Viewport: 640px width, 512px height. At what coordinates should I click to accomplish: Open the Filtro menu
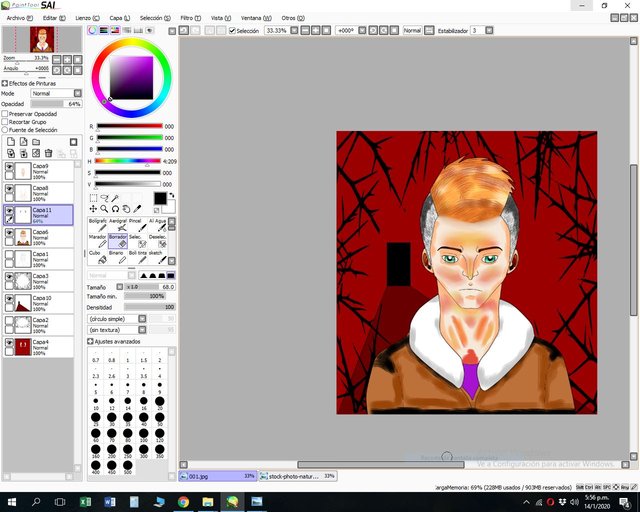191,18
